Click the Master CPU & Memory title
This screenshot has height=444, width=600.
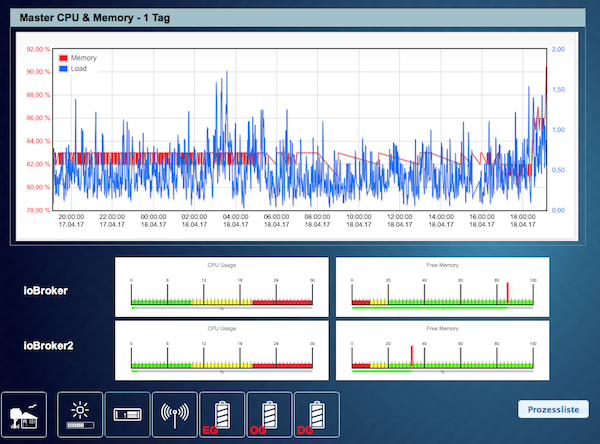click(x=95, y=18)
